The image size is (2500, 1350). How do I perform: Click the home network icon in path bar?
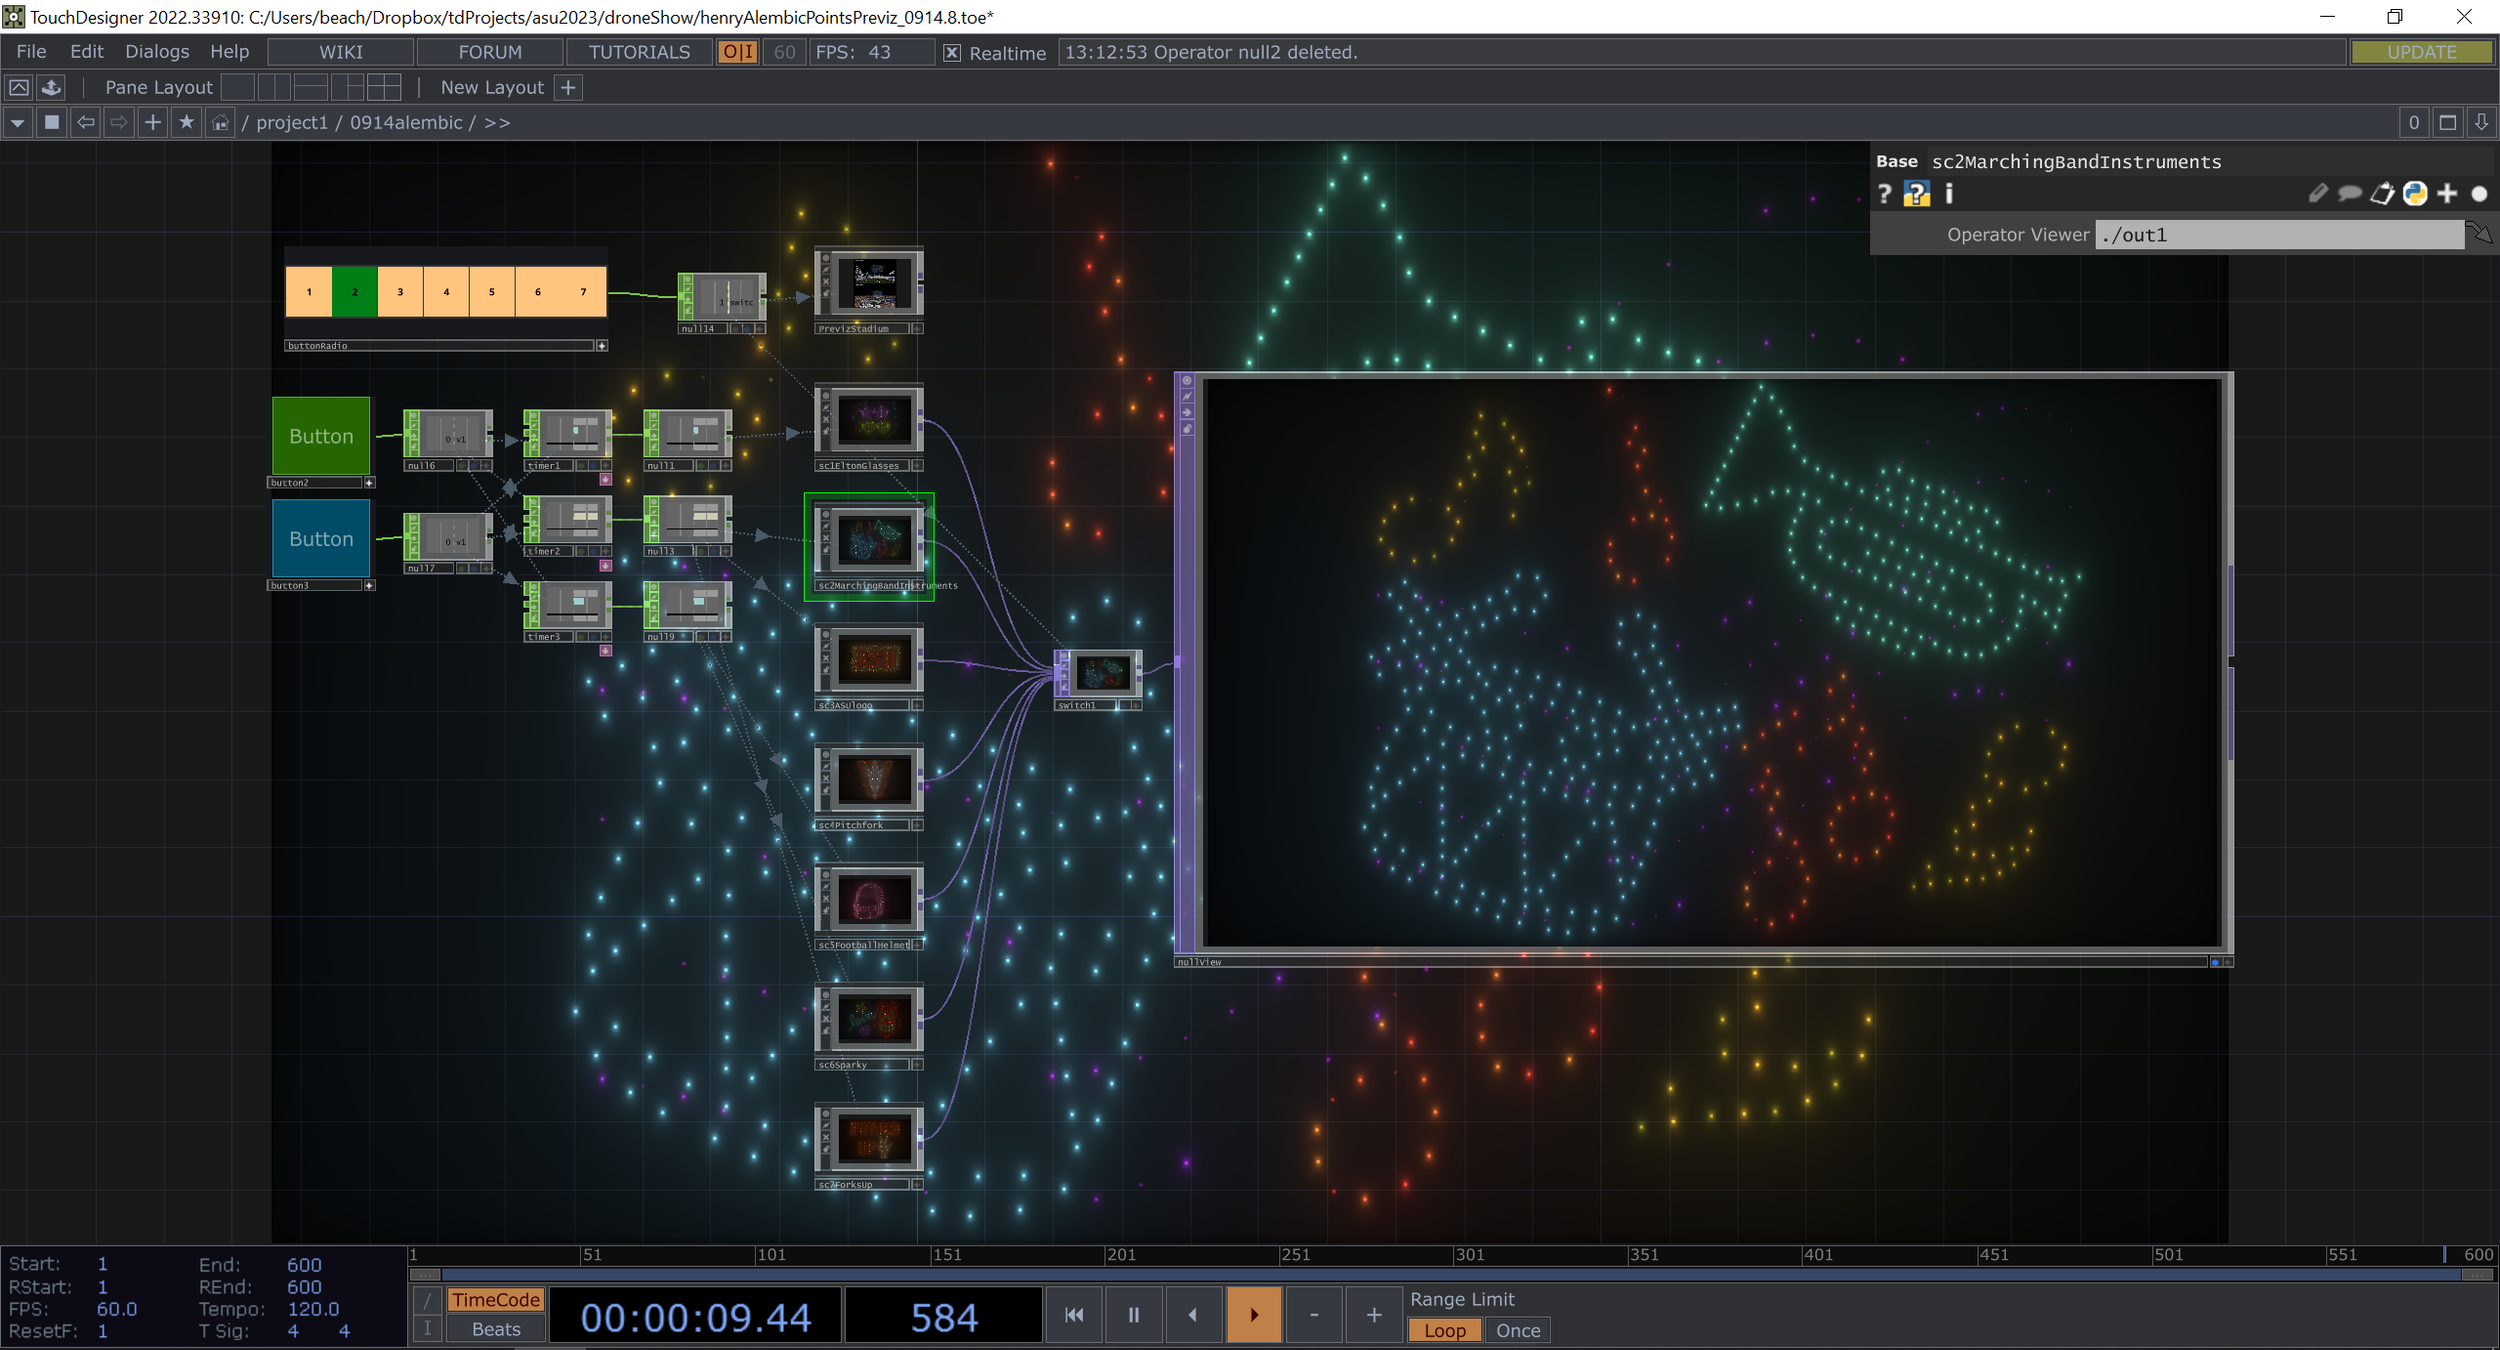coord(220,123)
